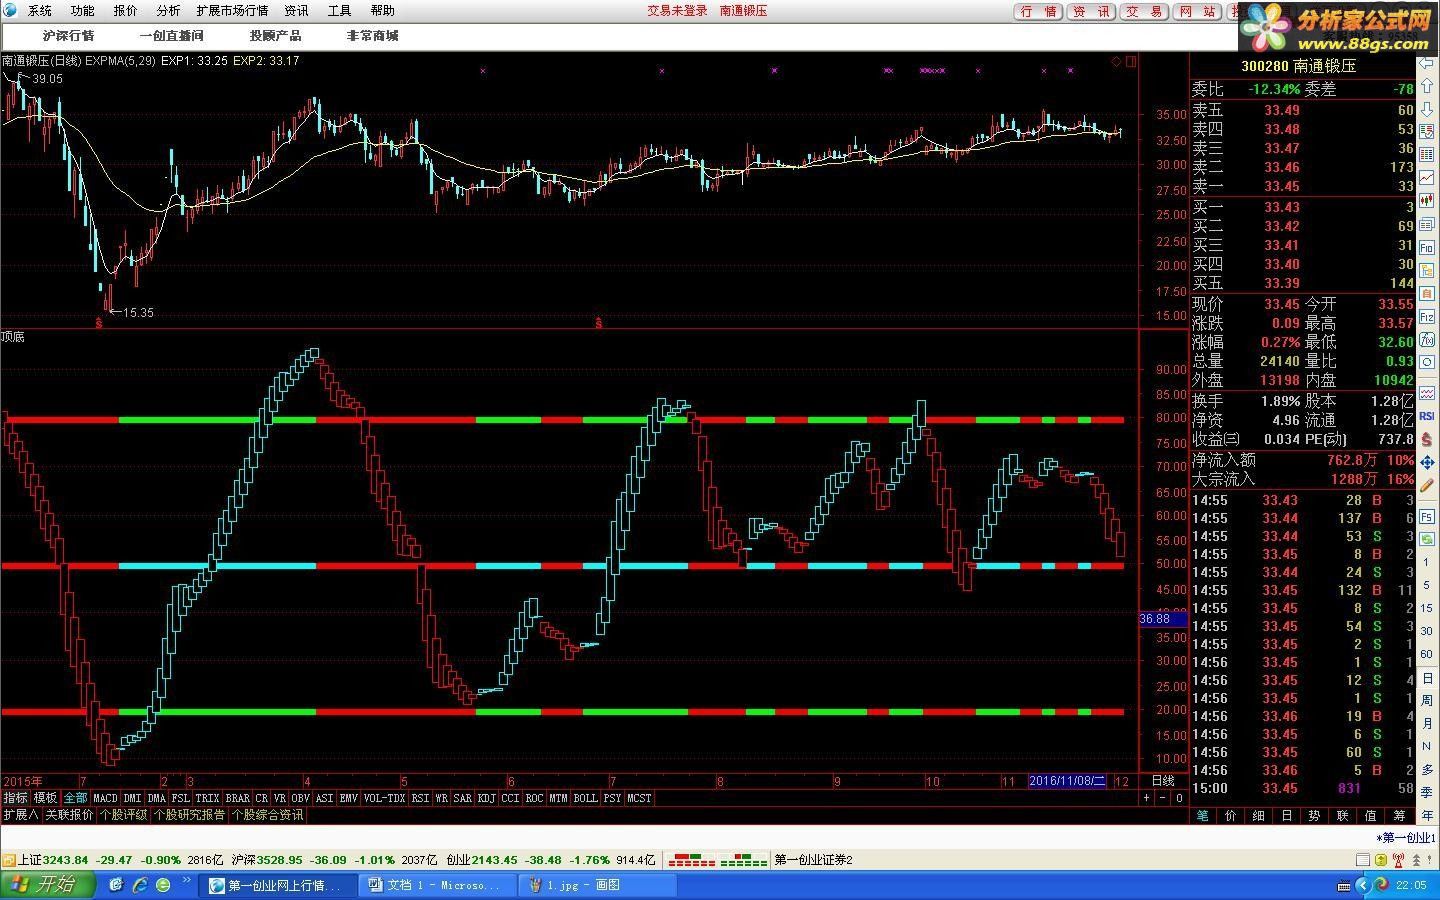Click the red antenna signal icon
Screen dimensions: 1440x900
(1397, 859)
